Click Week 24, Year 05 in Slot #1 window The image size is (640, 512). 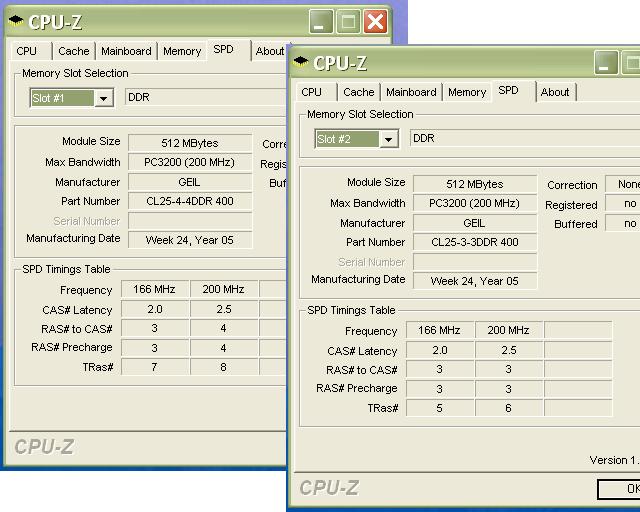pyautogui.click(x=190, y=240)
